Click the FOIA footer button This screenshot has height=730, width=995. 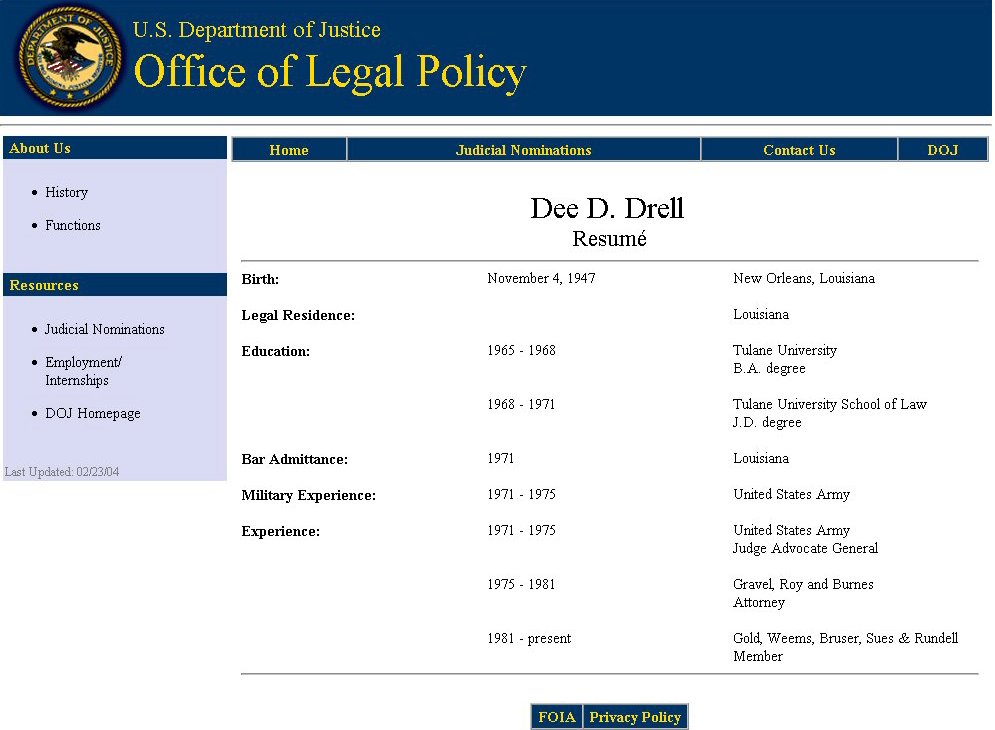tap(557, 717)
